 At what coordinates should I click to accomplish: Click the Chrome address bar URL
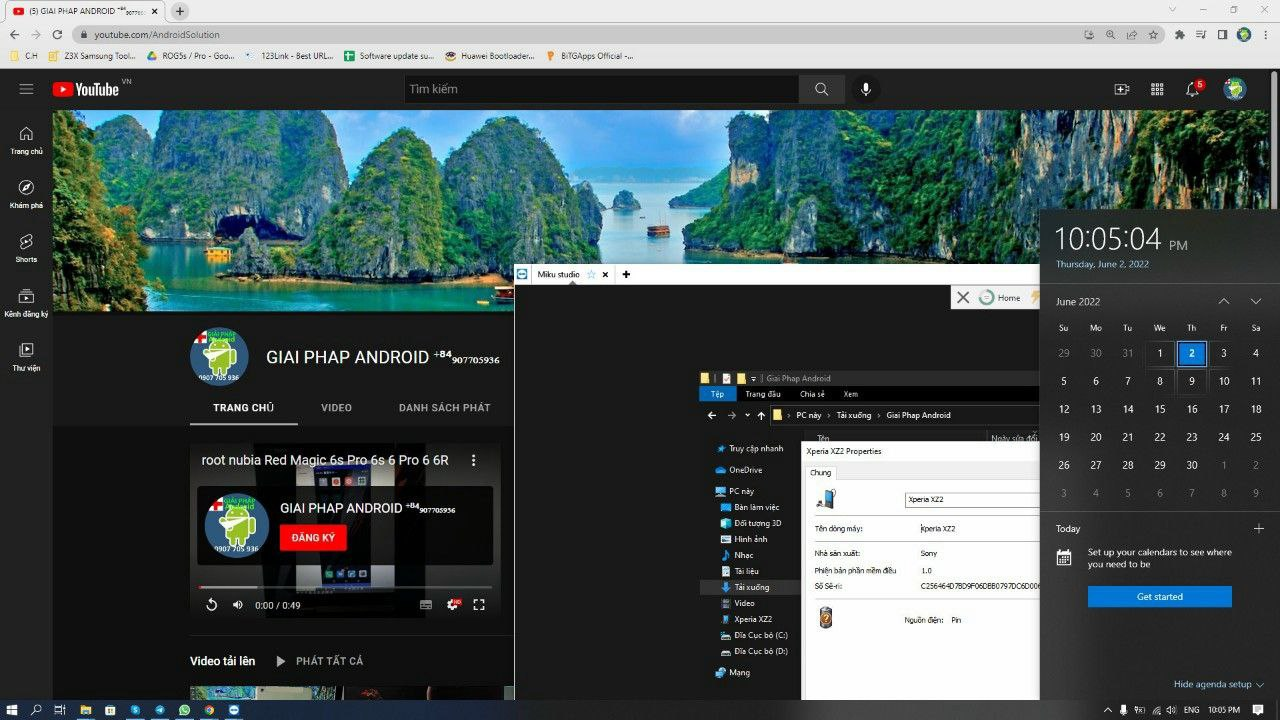pyautogui.click(x=156, y=34)
